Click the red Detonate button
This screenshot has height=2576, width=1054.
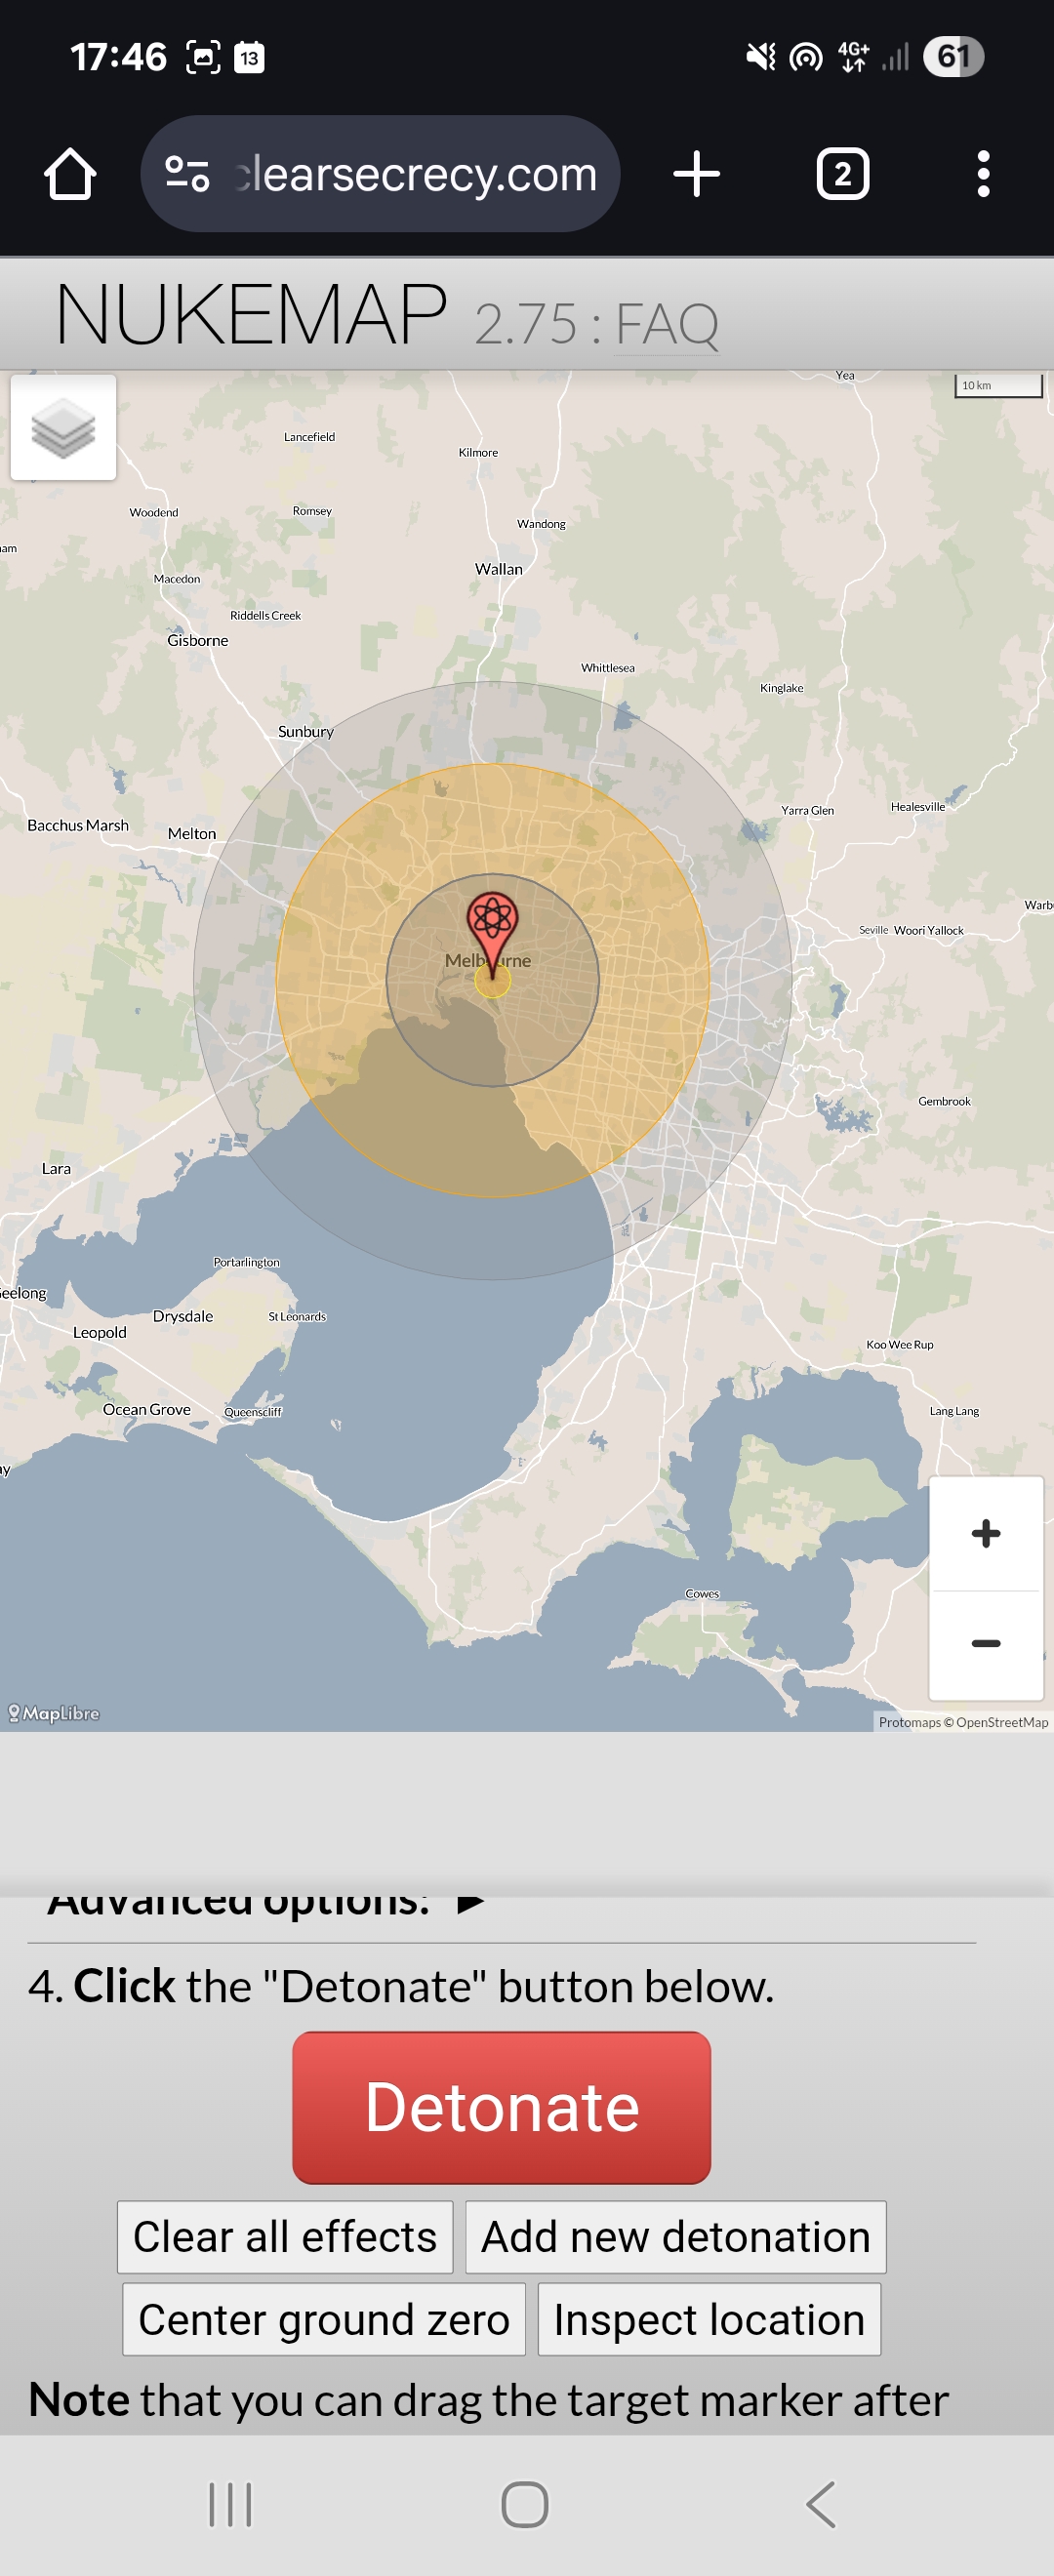501,2107
